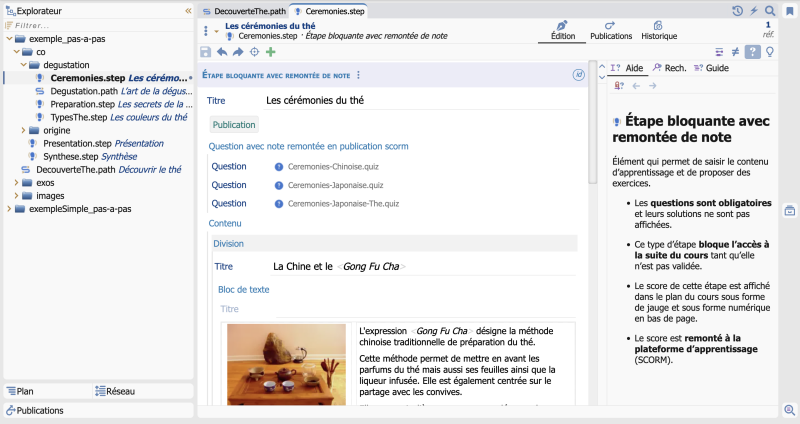Click the not-equal differences icon
Viewport: 800px width, 424px height.
pyautogui.click(x=735, y=52)
